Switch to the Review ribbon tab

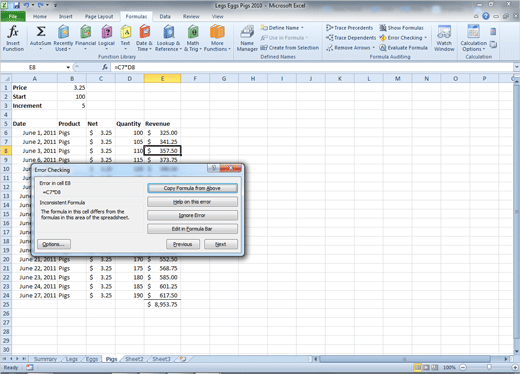(x=191, y=16)
